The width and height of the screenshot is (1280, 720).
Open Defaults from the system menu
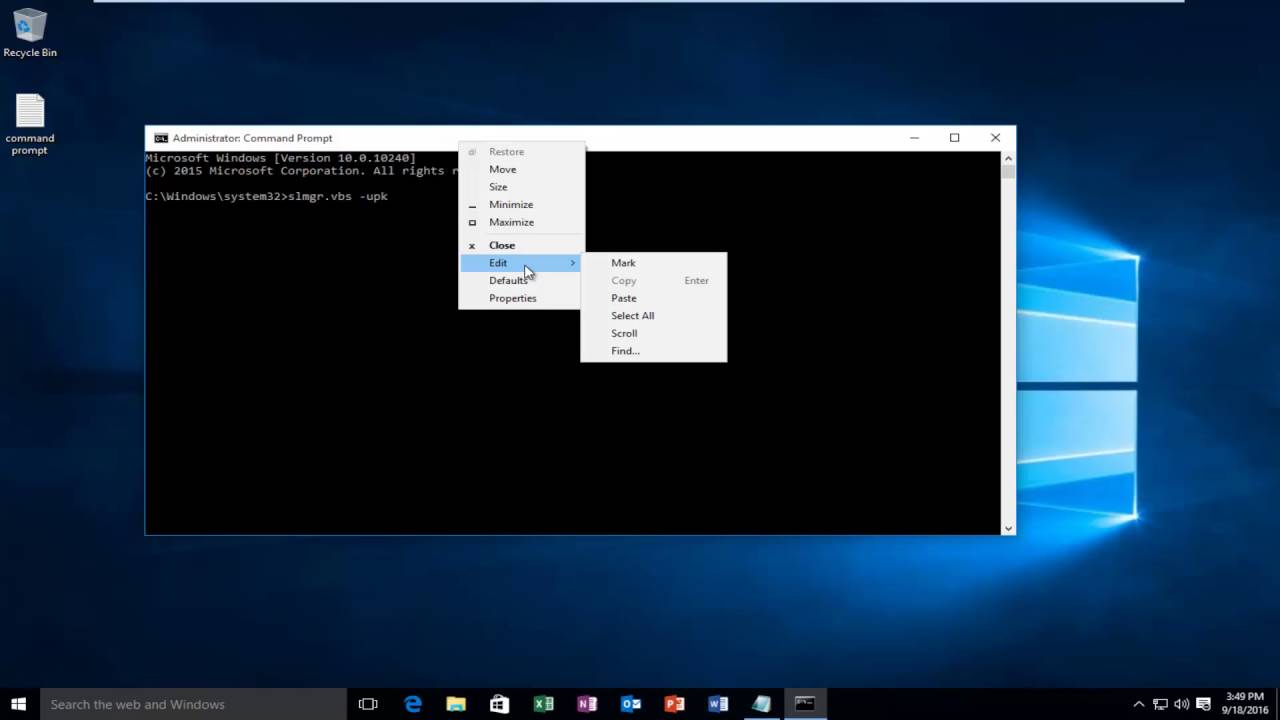pyautogui.click(x=520, y=280)
